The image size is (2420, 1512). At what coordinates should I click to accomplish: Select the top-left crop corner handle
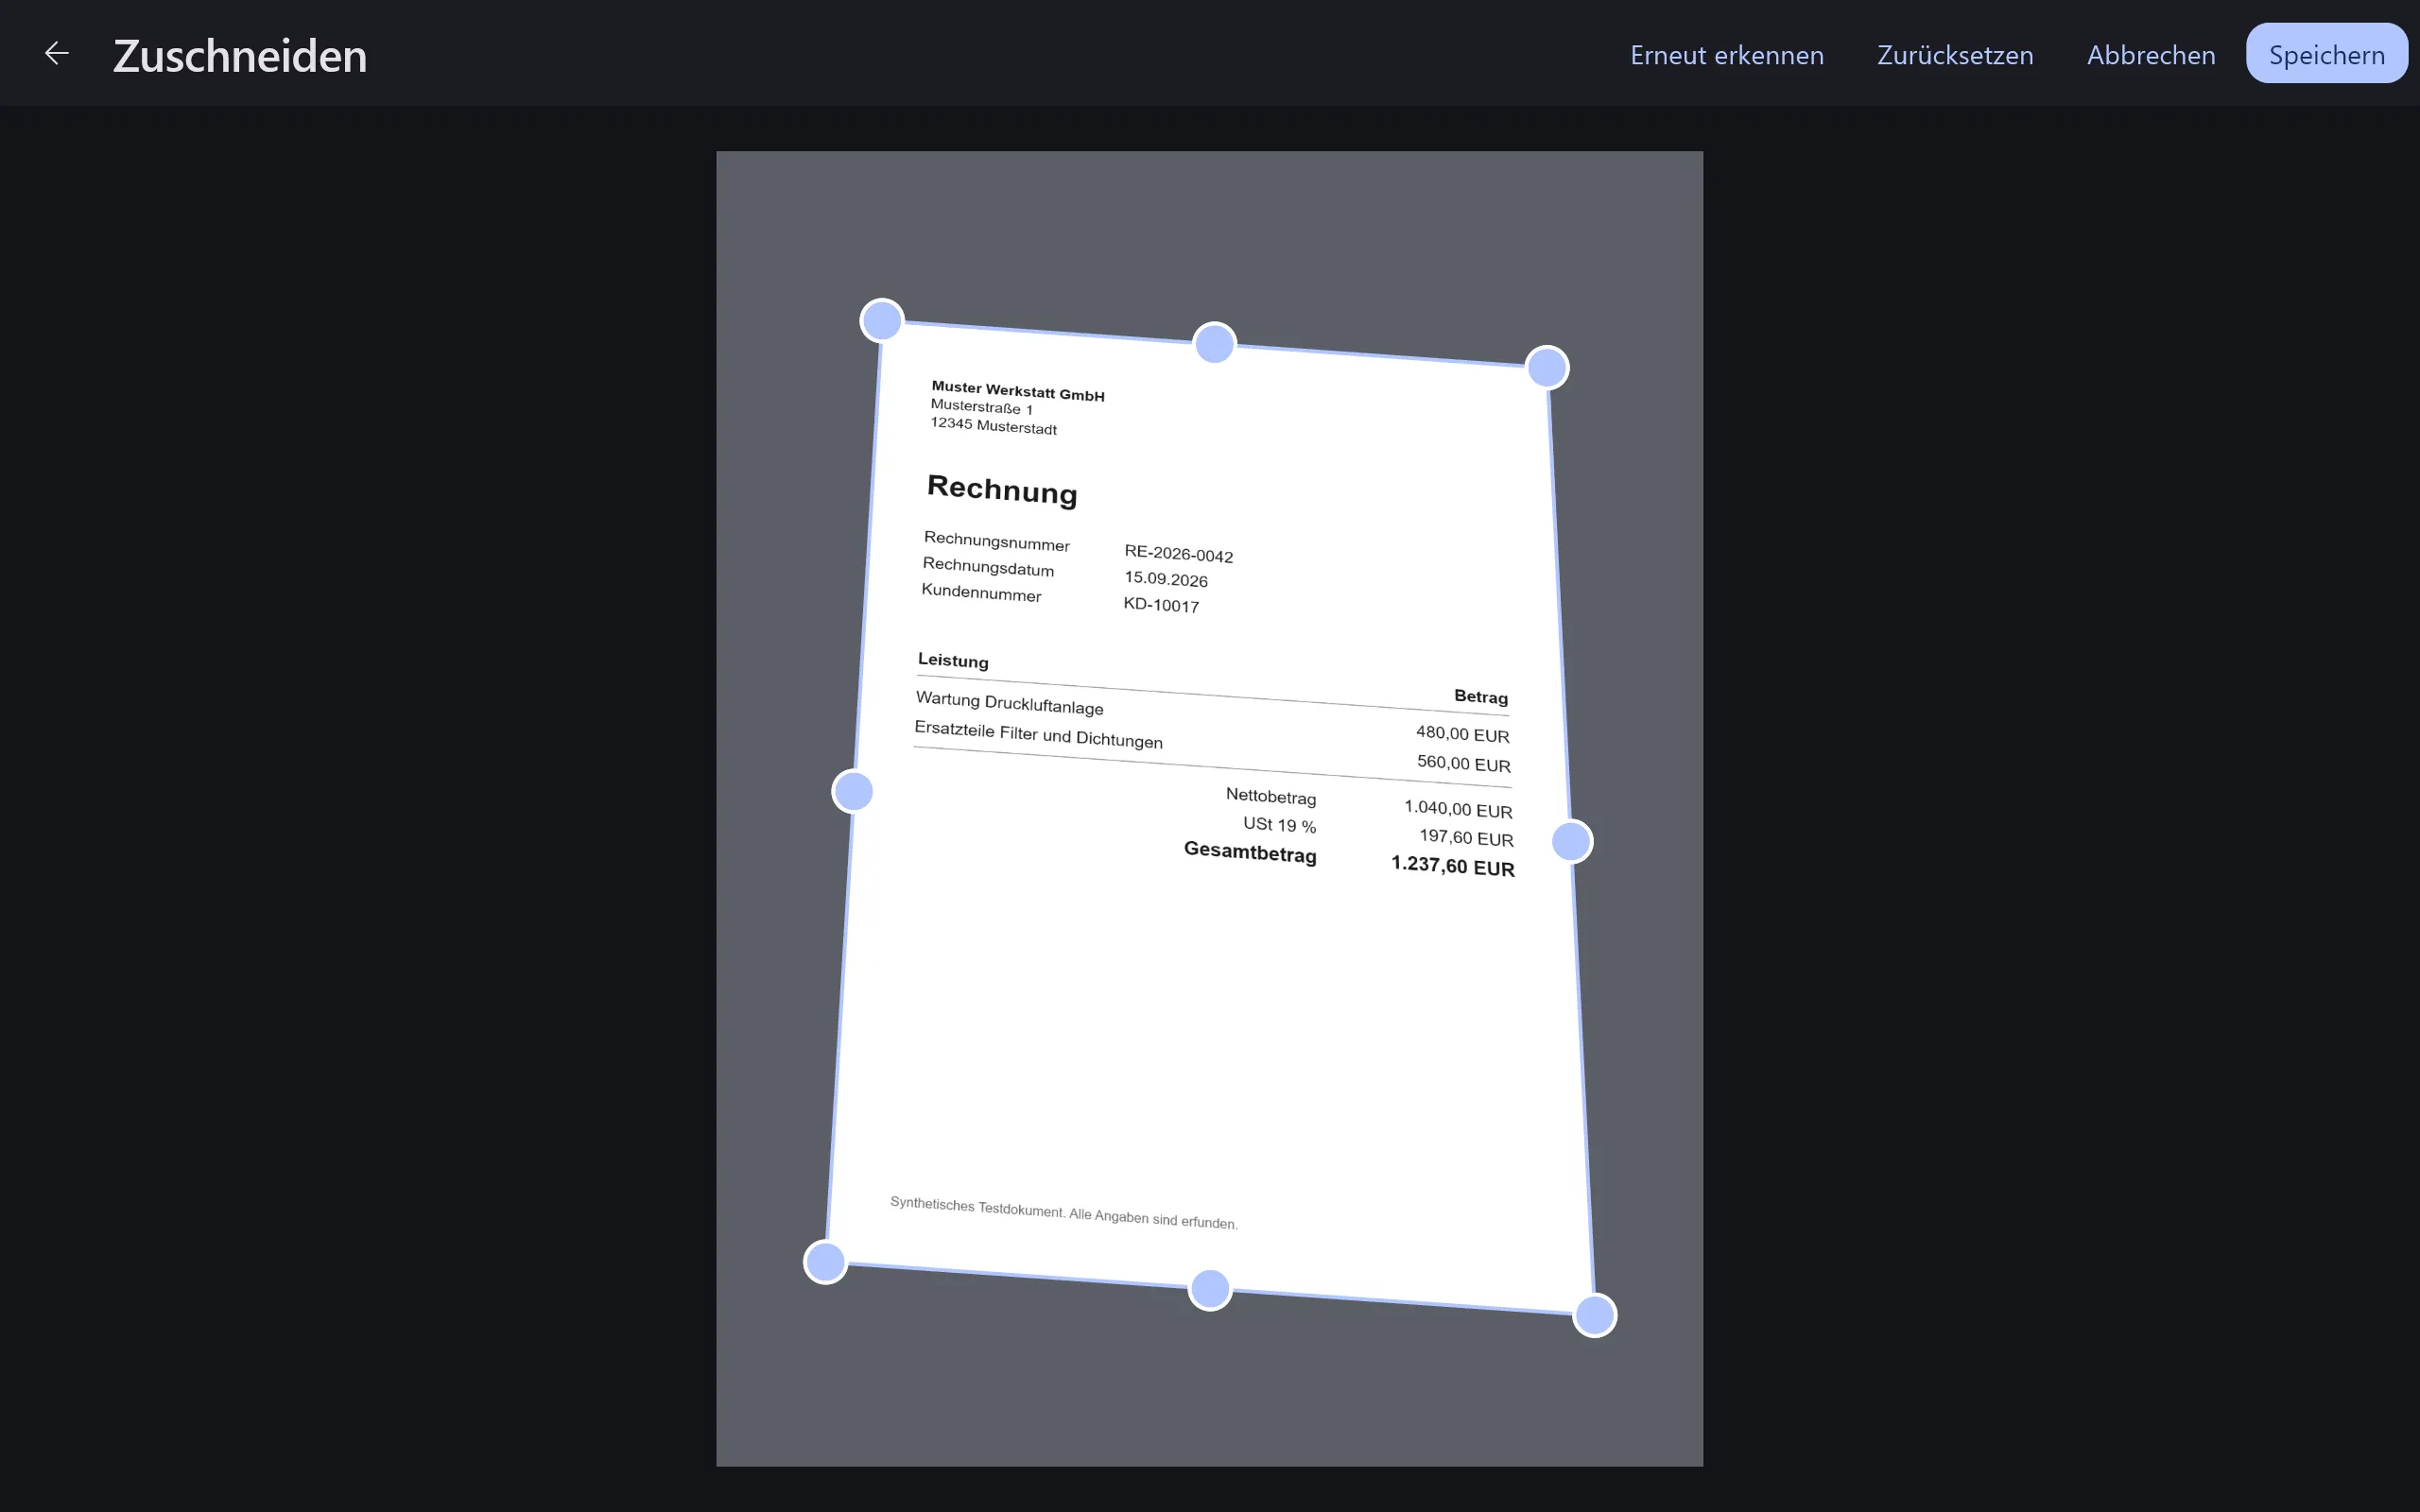point(882,320)
